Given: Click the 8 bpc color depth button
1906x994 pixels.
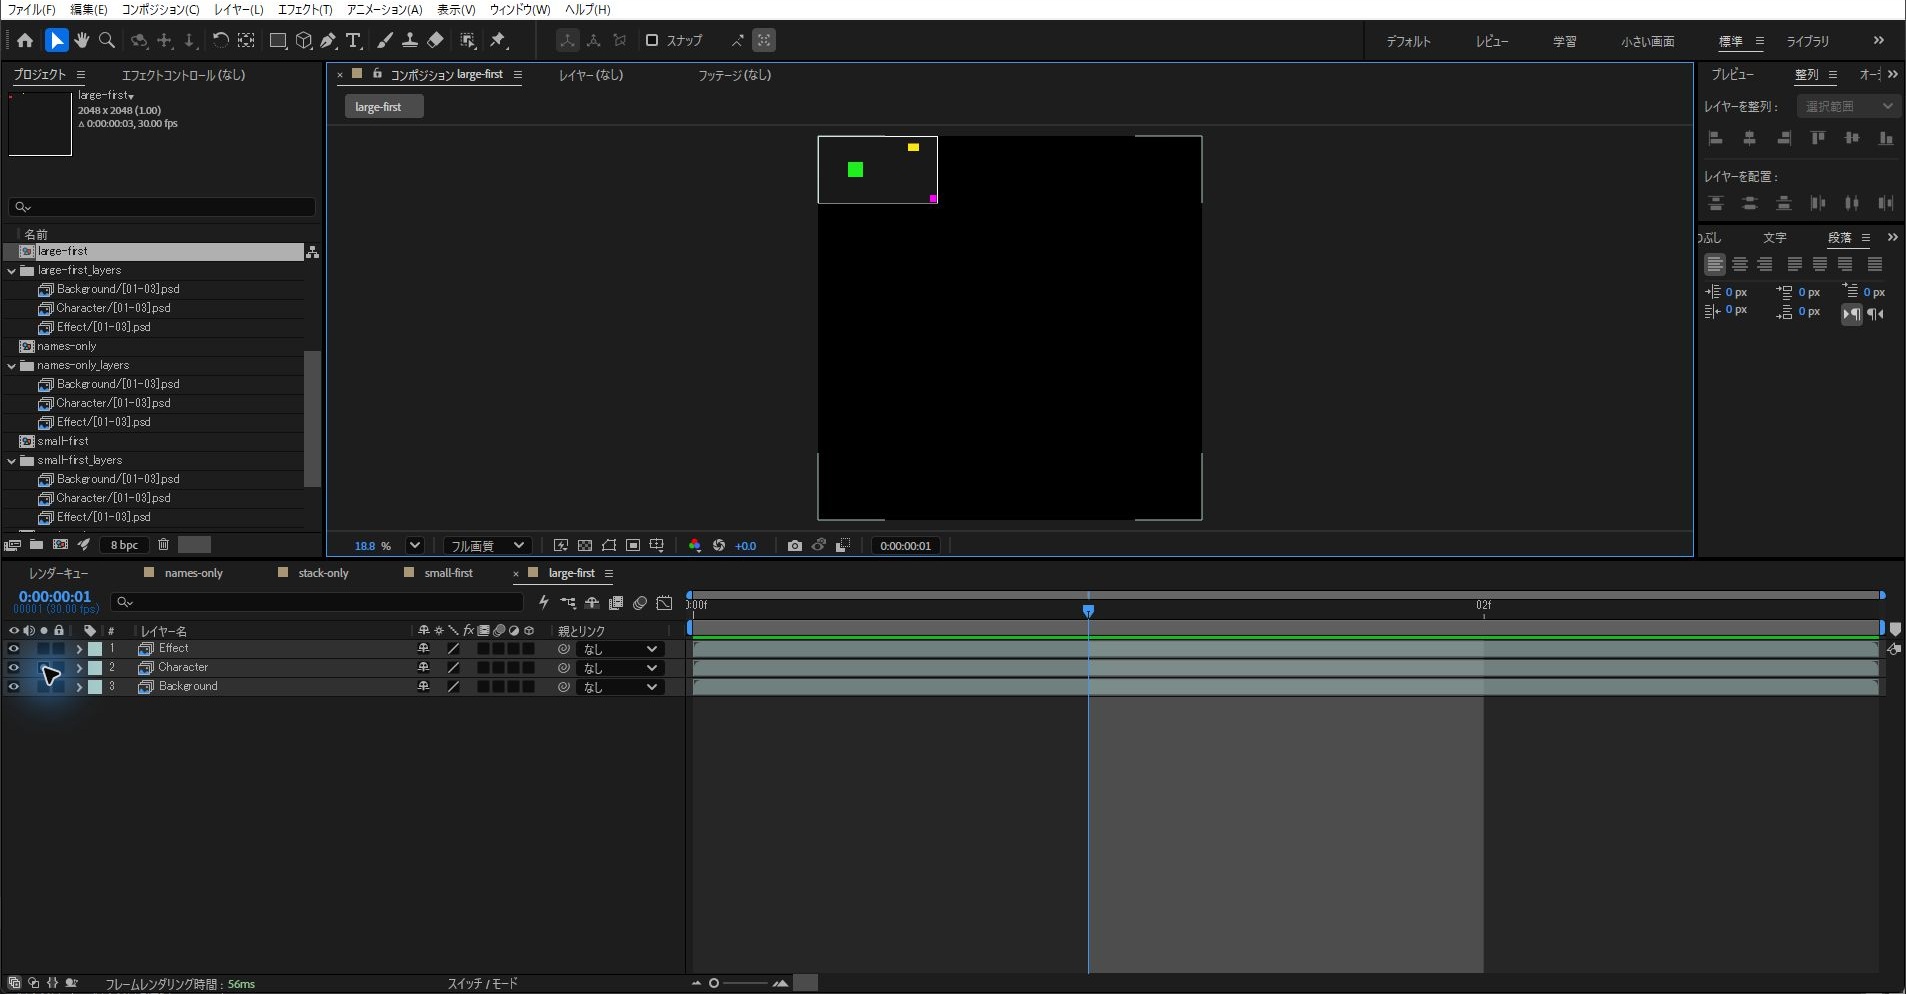Looking at the screenshot, I should tap(124, 545).
